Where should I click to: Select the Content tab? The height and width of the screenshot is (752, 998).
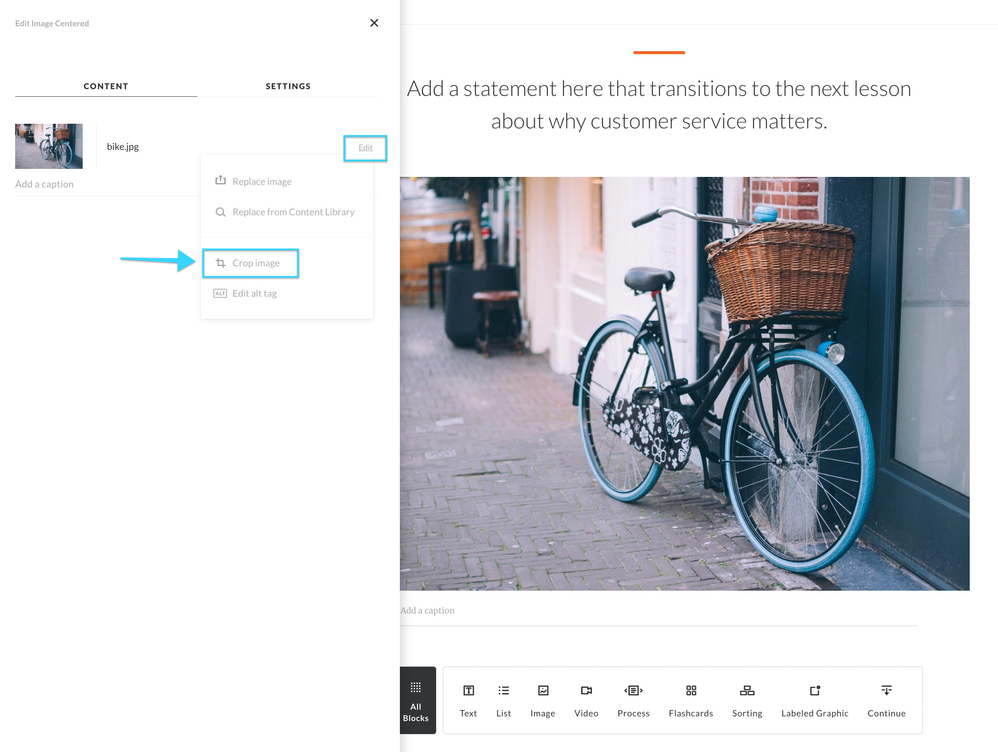click(x=106, y=86)
